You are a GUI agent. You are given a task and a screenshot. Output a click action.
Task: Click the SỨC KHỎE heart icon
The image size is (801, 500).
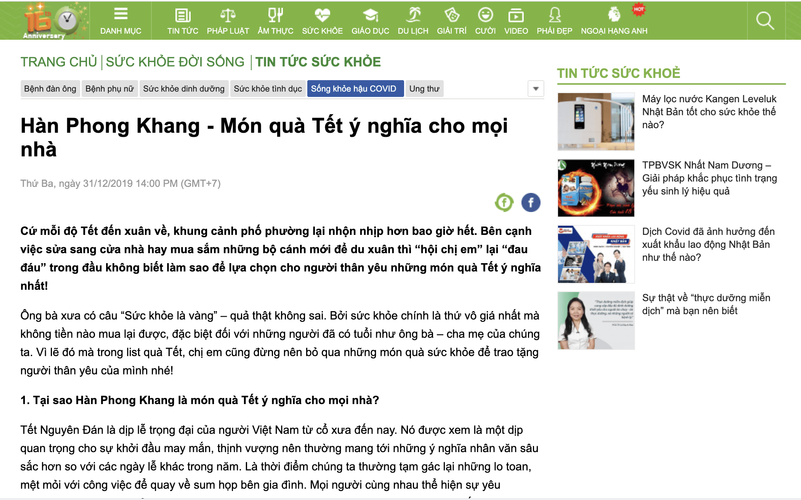[x=322, y=15]
